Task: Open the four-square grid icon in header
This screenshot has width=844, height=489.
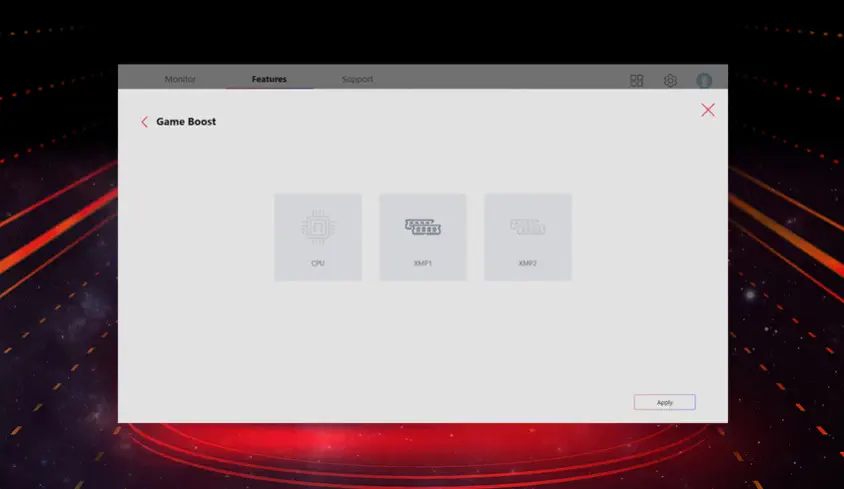Action: 637,80
